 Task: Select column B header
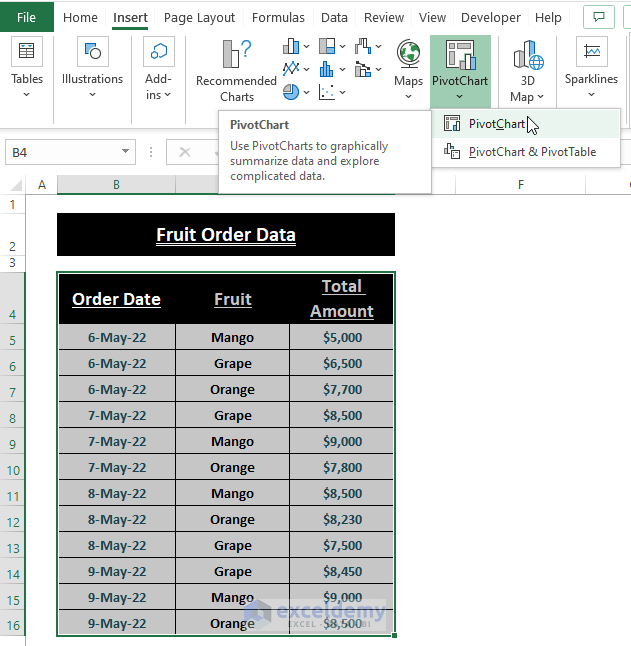[x=116, y=185]
